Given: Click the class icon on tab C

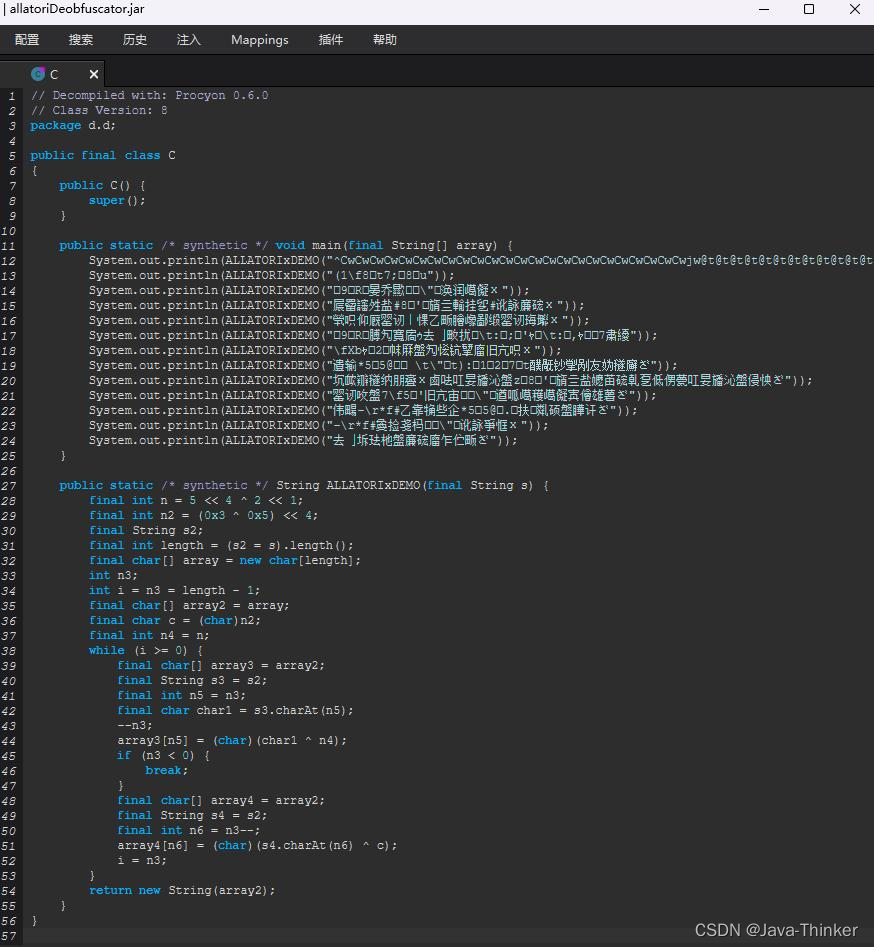Looking at the screenshot, I should coord(38,74).
